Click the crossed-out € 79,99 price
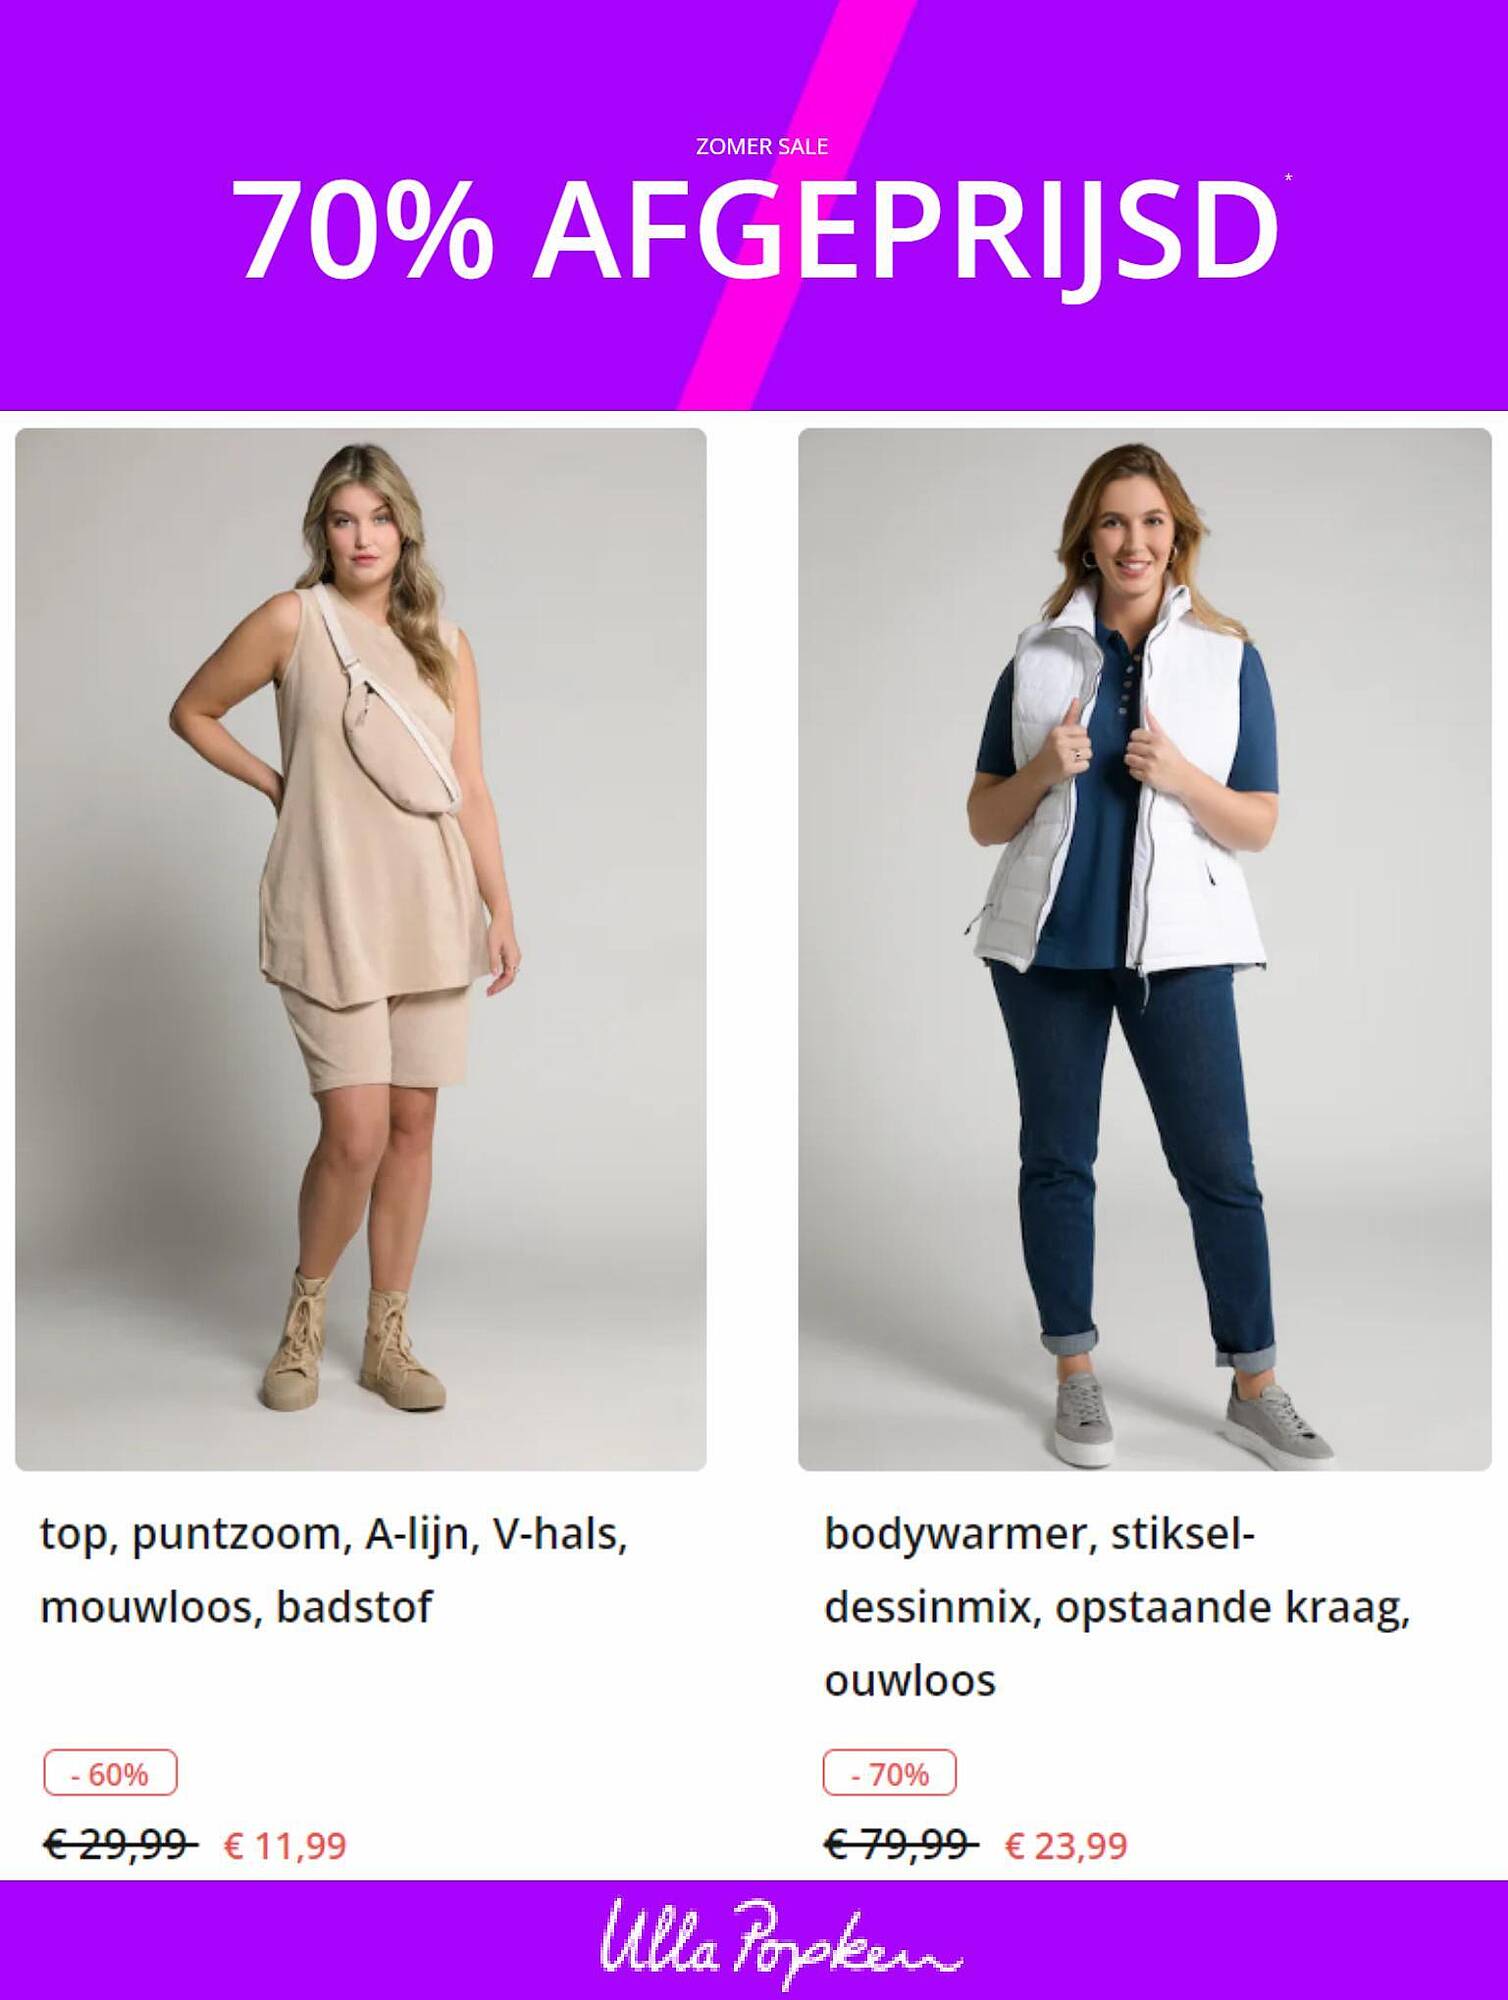The width and height of the screenshot is (1508, 2000). (x=901, y=1843)
